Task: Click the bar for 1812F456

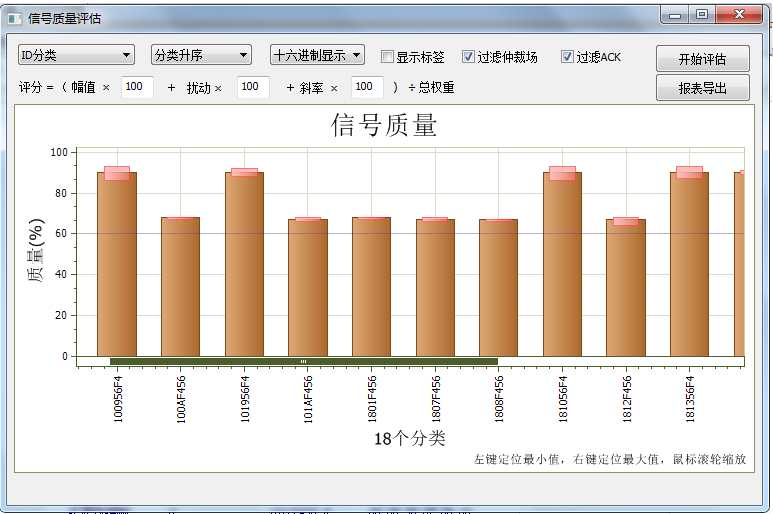Action: [626, 287]
